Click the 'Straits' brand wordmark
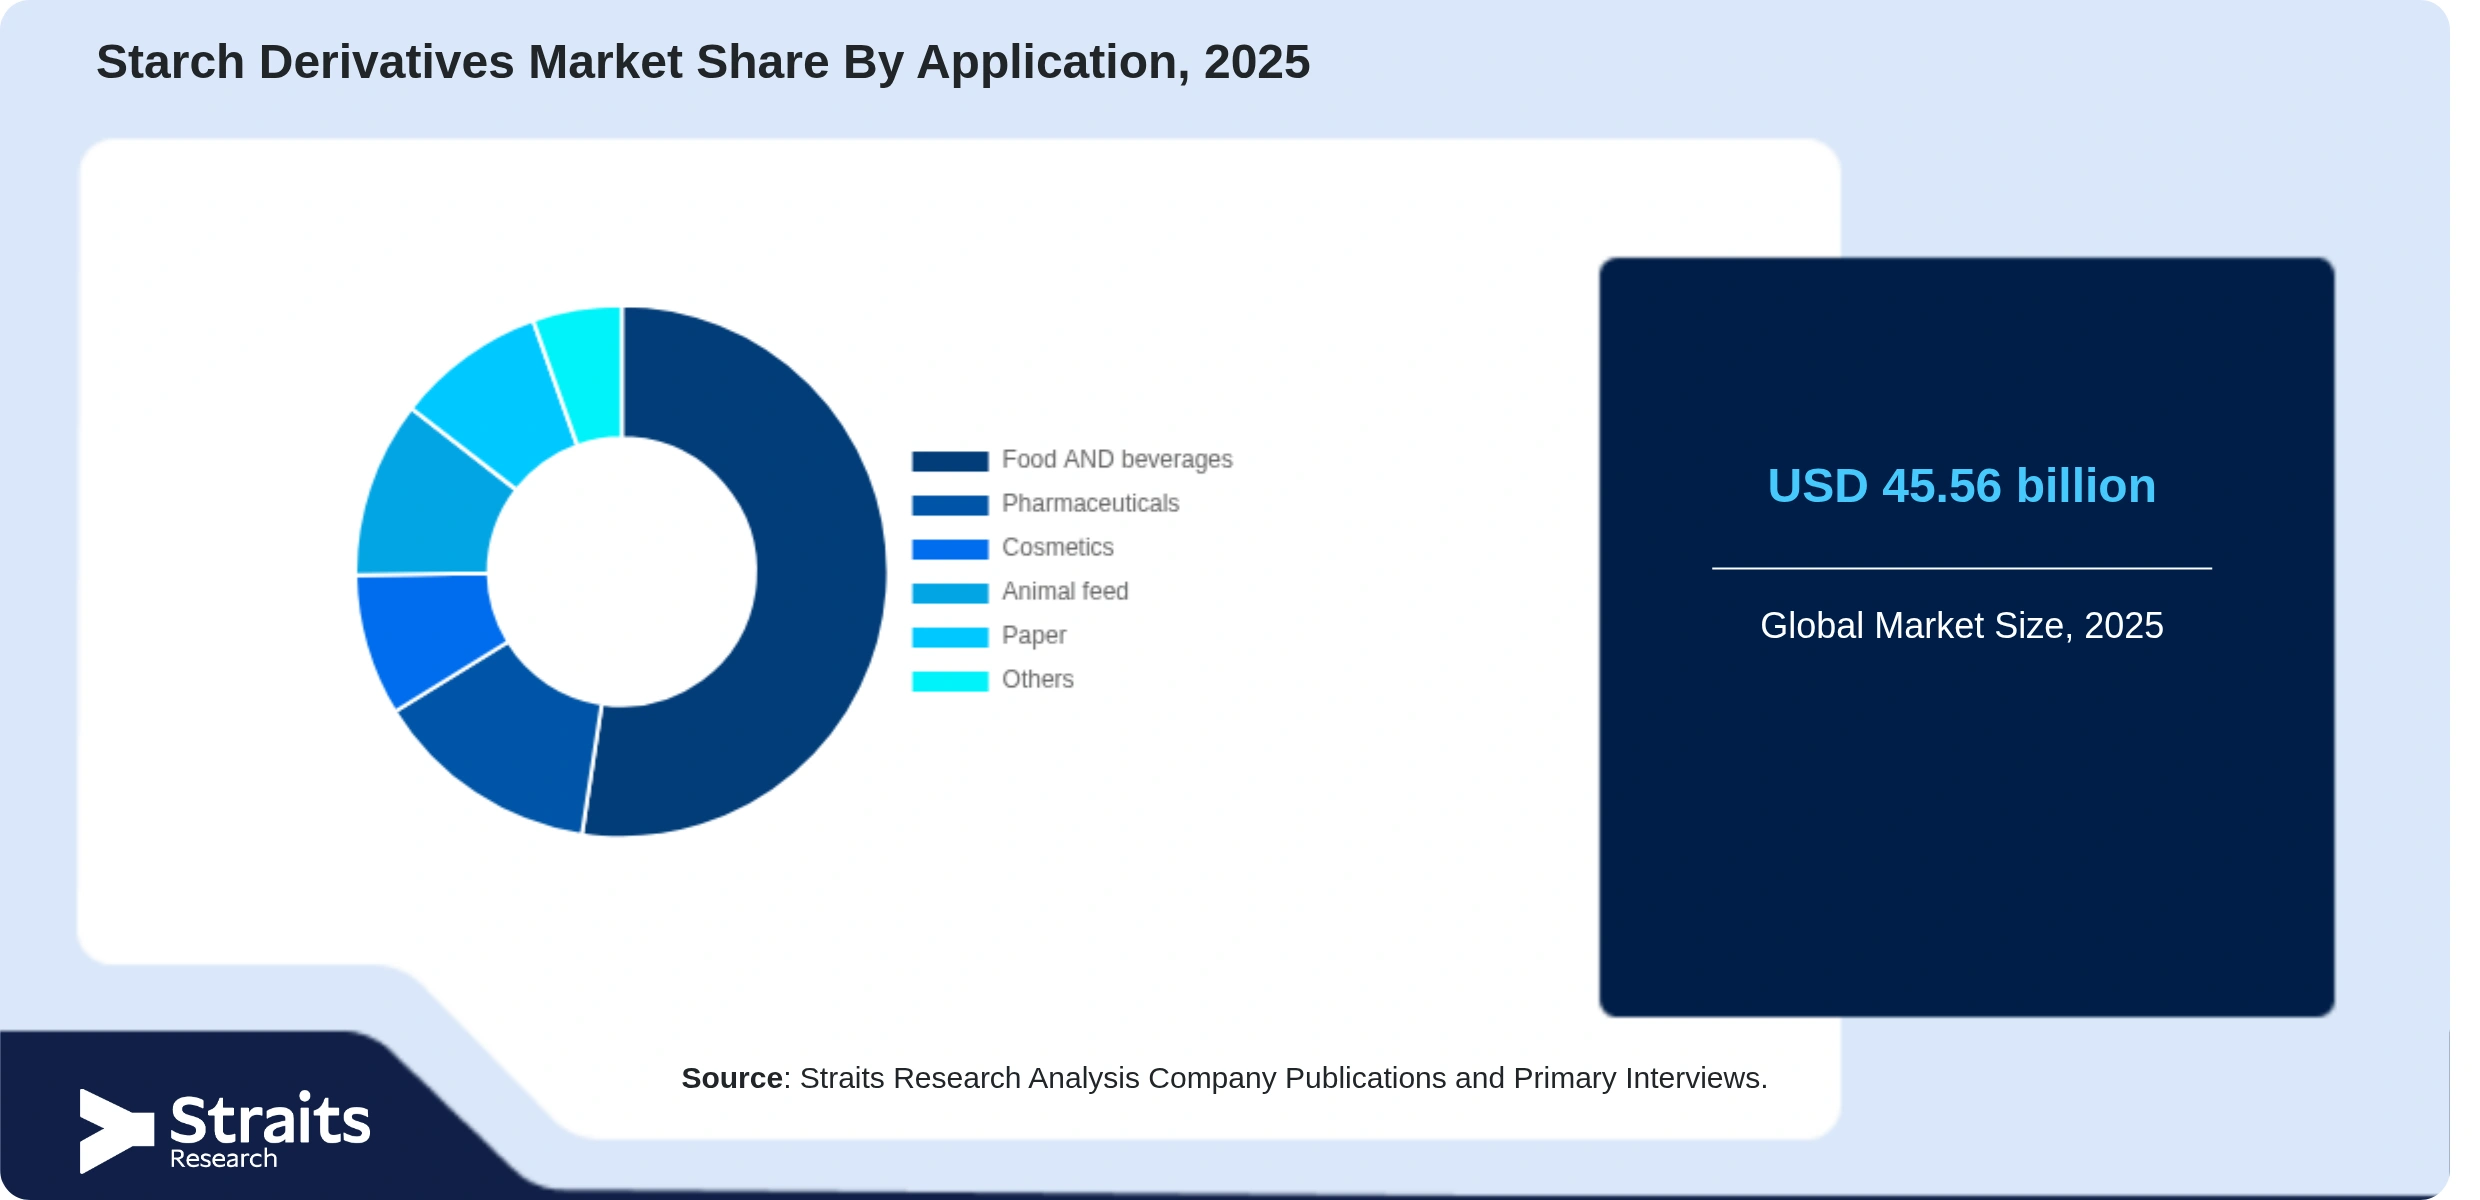Image resolution: width=2480 pixels, height=1200 pixels. [270, 1118]
